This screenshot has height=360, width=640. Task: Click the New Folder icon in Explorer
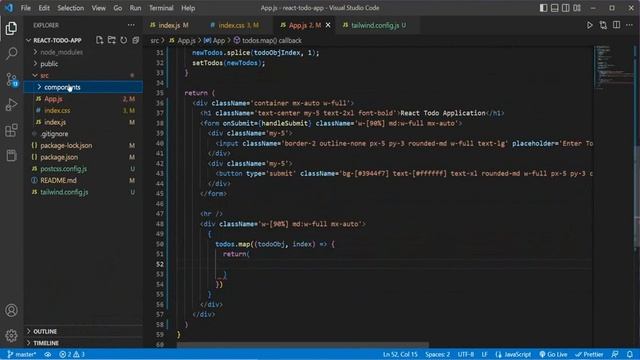coord(111,40)
